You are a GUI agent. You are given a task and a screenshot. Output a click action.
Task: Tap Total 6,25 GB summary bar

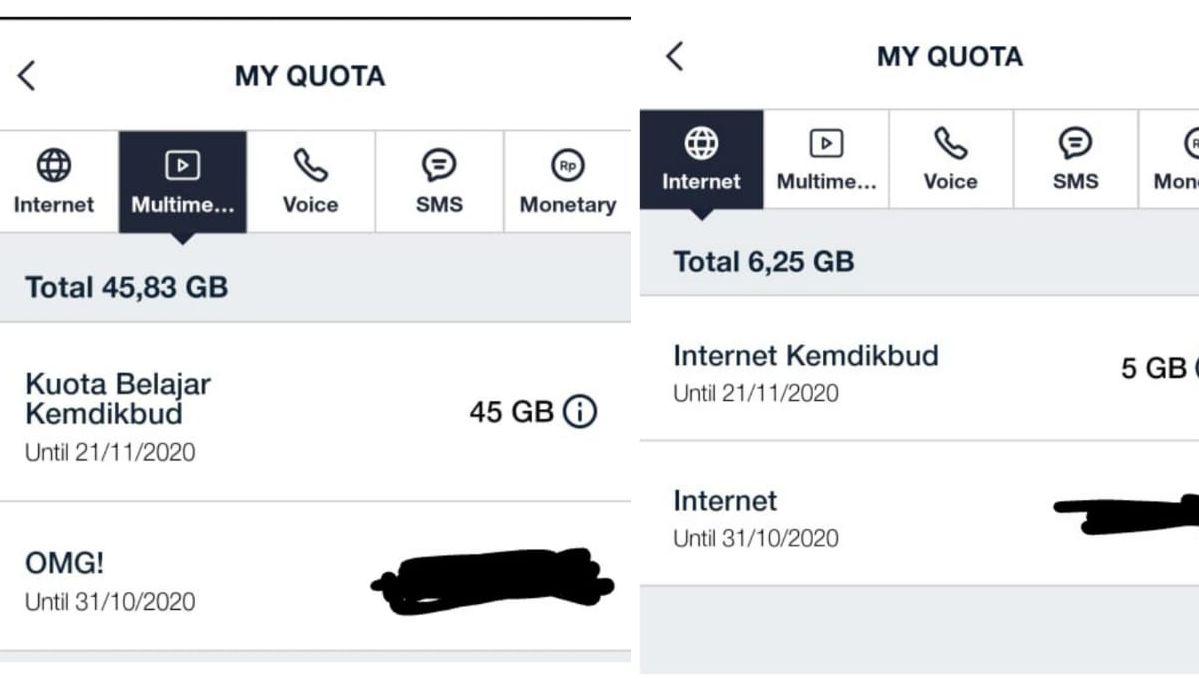(919, 253)
